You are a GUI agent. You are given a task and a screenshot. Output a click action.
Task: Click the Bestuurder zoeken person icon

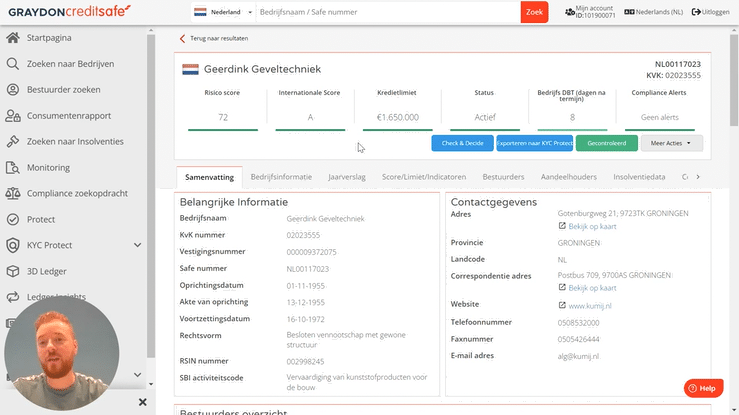coord(13,90)
